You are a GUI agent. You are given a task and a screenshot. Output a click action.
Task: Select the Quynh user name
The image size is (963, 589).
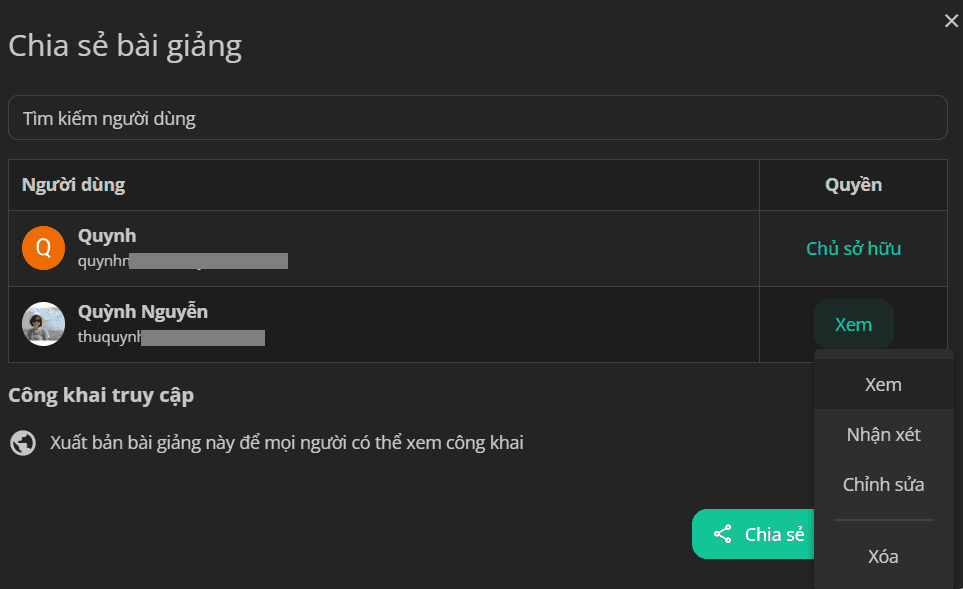click(x=107, y=236)
